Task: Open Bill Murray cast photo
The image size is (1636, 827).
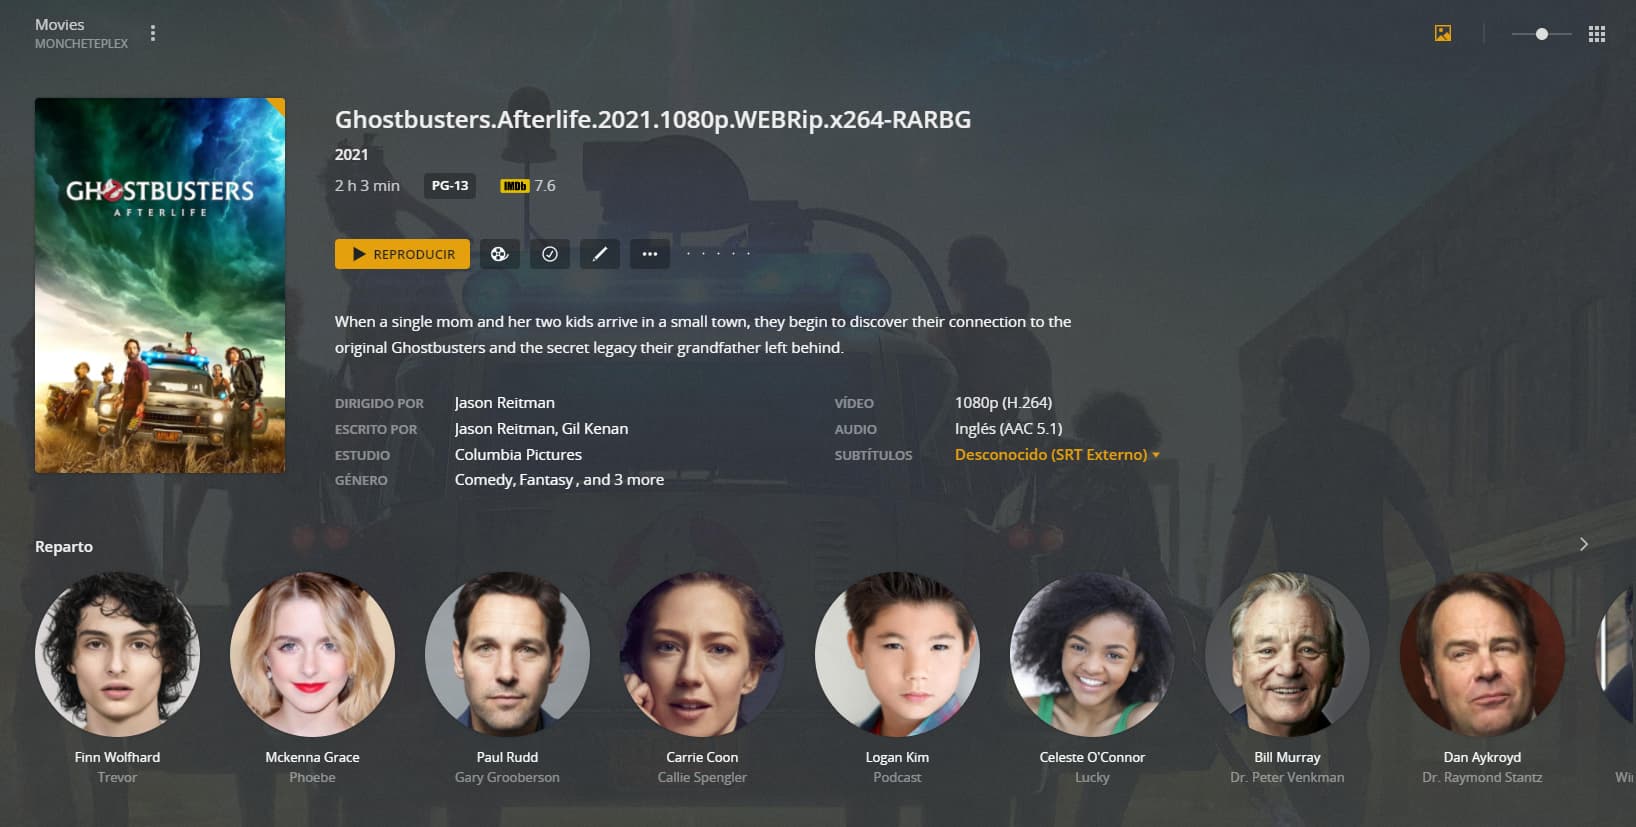Action: (1287, 654)
